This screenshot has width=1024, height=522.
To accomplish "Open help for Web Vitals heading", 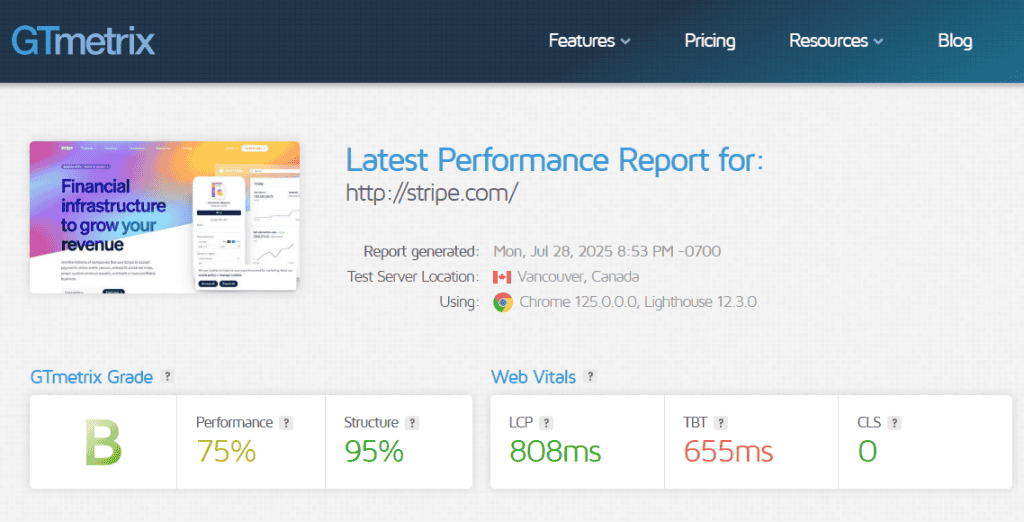I will pyautogui.click(x=590, y=377).
